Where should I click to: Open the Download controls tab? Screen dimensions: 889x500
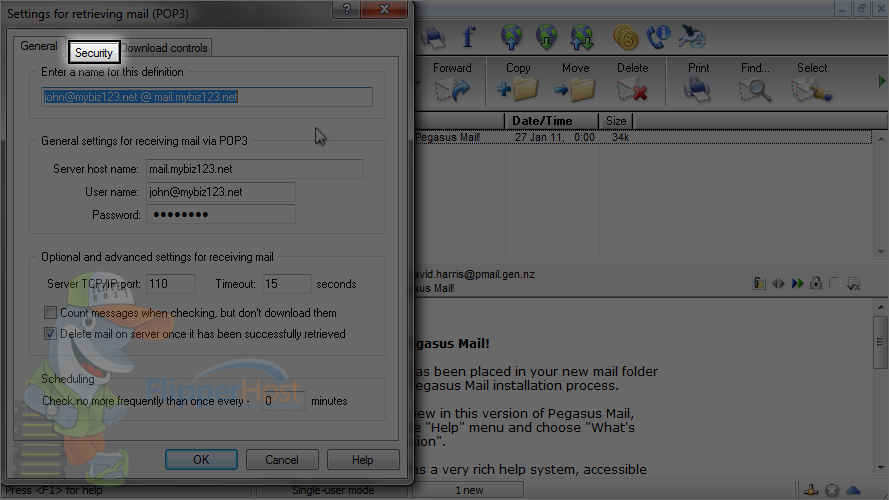[164, 48]
